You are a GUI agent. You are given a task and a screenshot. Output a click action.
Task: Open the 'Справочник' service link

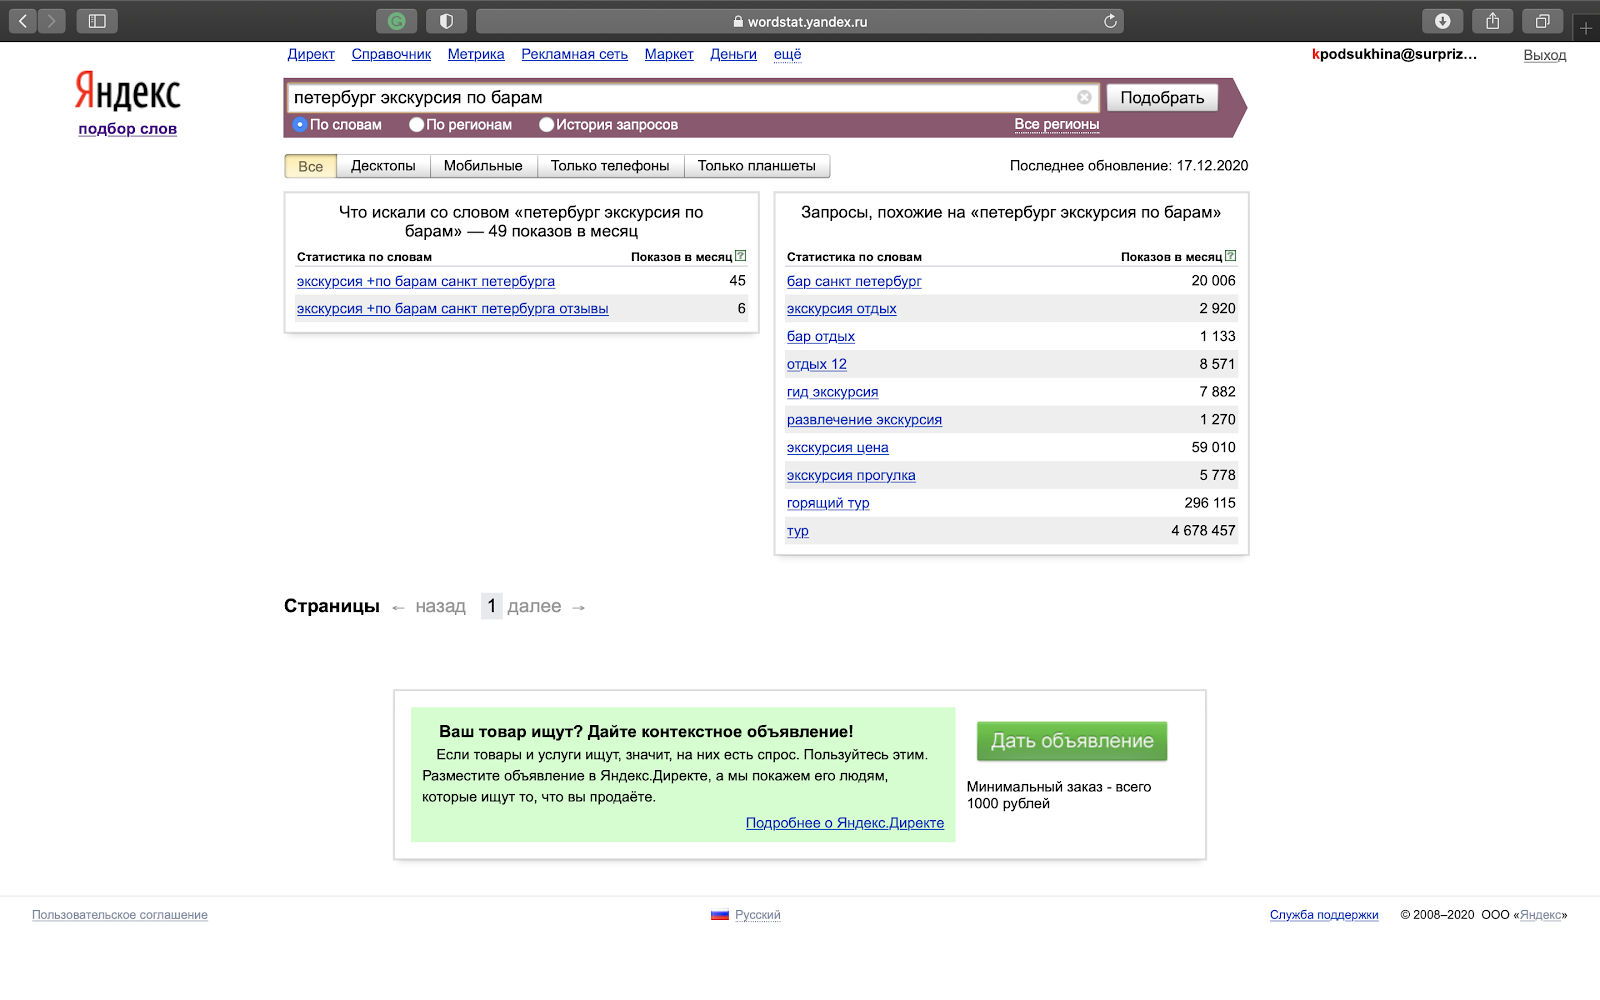click(391, 54)
